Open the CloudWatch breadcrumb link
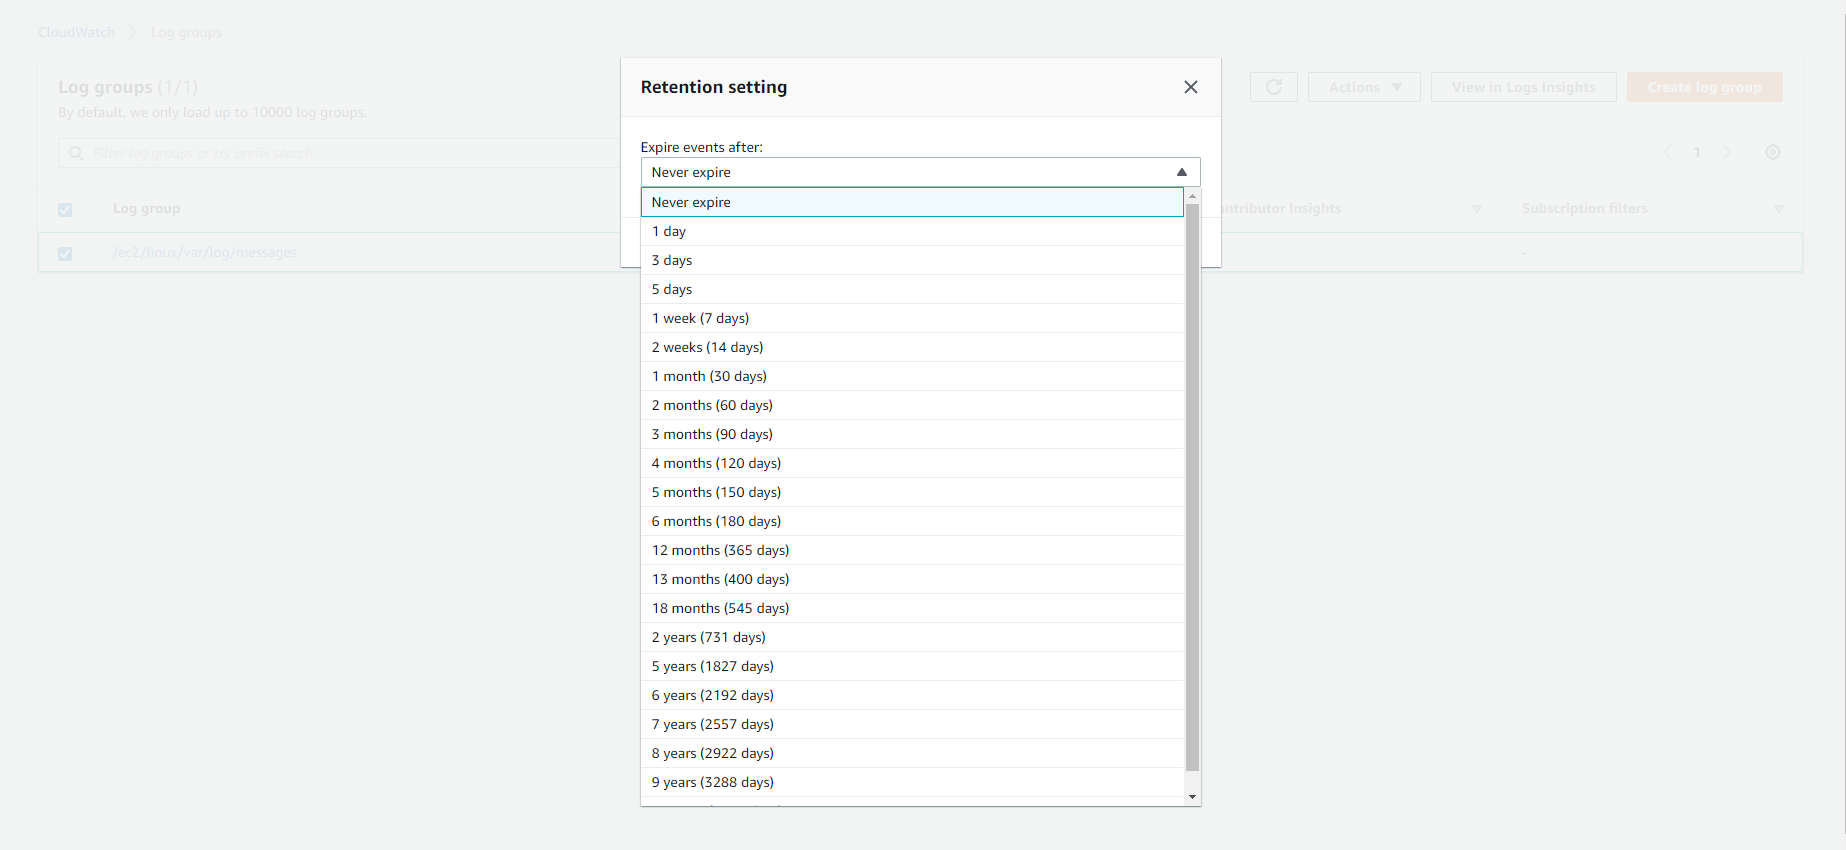1846x850 pixels. (77, 32)
